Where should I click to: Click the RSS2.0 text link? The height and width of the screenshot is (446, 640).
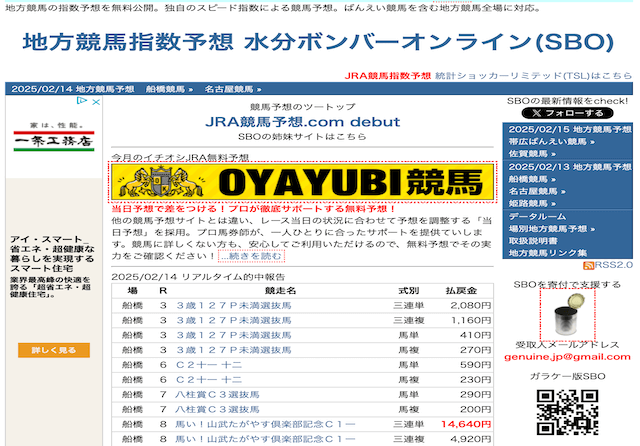point(613,265)
